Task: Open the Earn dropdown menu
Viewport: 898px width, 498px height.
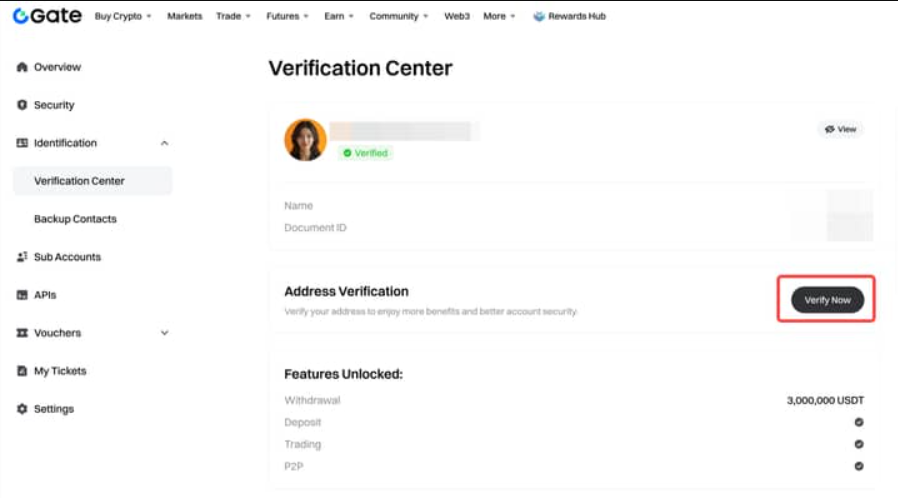Action: point(339,16)
